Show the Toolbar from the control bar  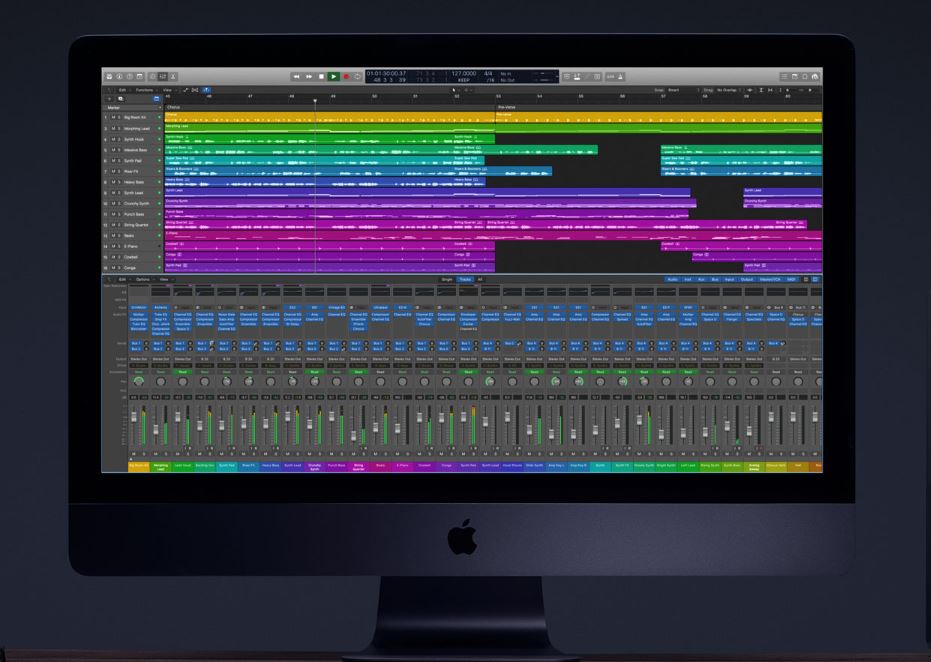[x=140, y=77]
